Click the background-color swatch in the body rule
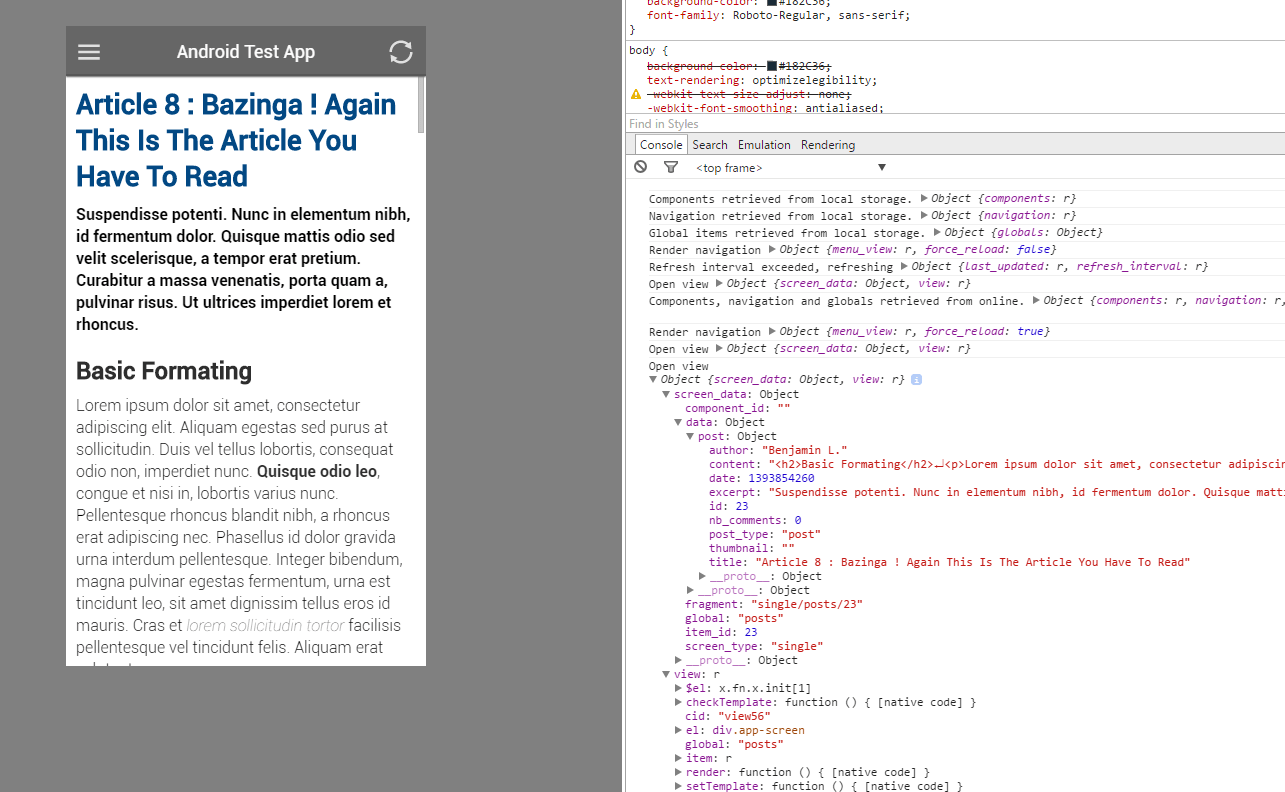 pos(772,66)
